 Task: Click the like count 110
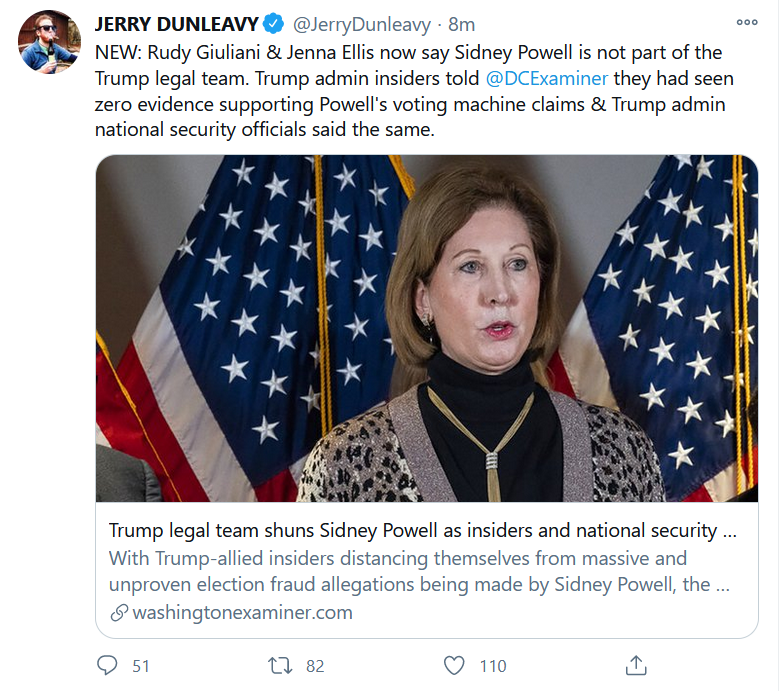point(492,666)
